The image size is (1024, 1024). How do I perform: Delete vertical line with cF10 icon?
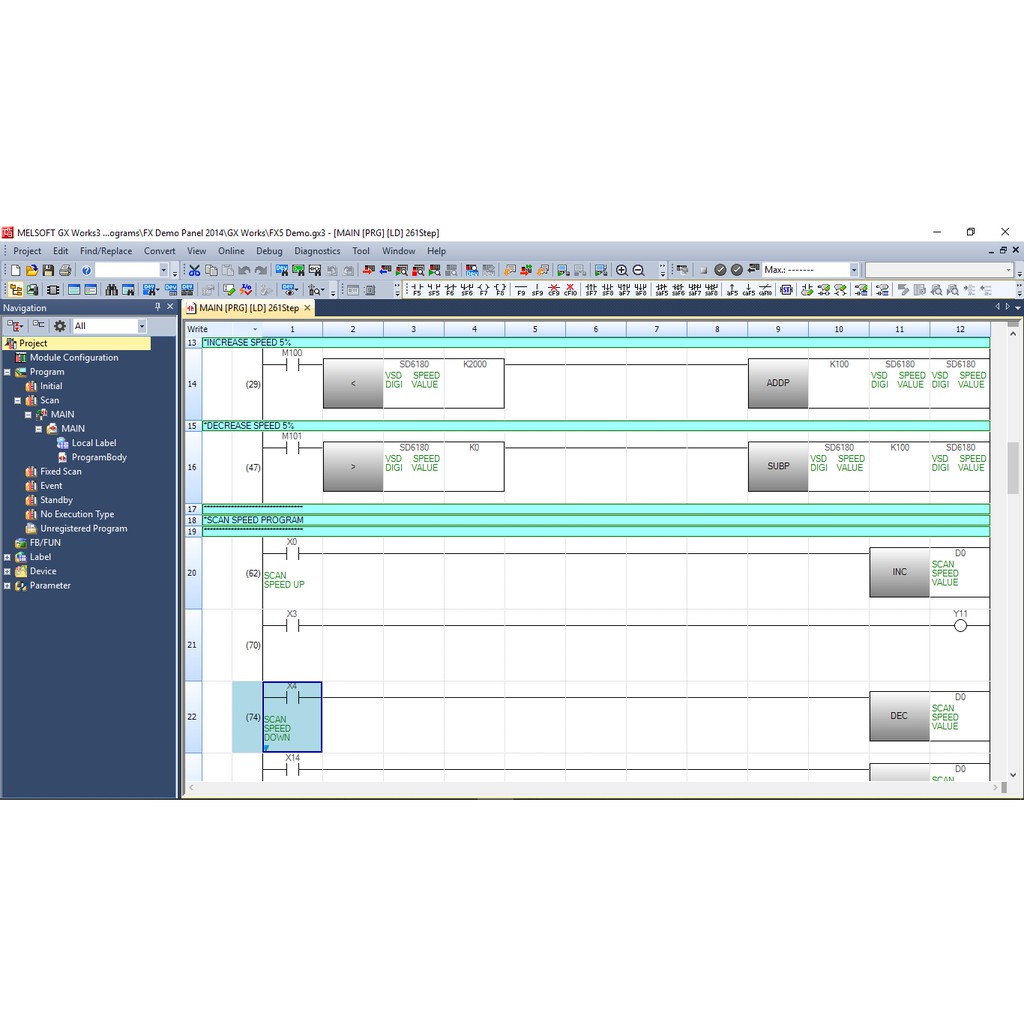pyautogui.click(x=570, y=289)
